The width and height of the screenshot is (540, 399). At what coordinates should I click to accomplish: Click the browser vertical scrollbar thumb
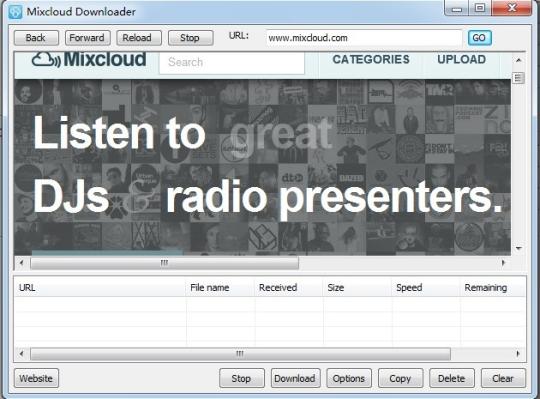(518, 78)
